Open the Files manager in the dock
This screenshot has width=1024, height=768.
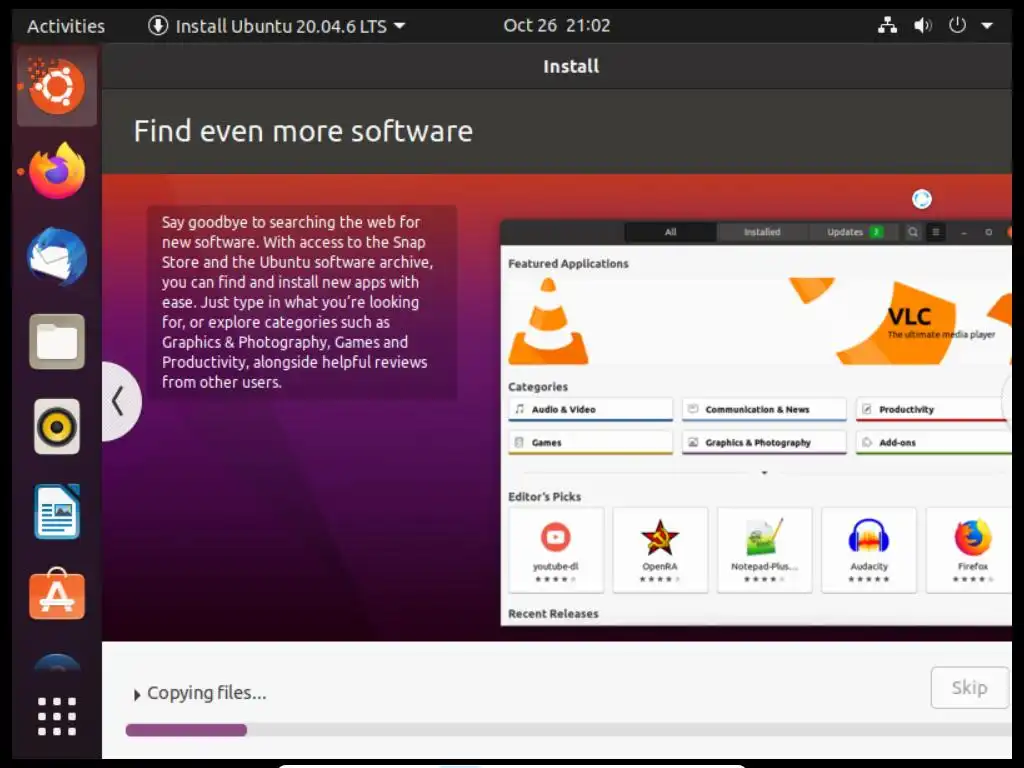point(57,342)
